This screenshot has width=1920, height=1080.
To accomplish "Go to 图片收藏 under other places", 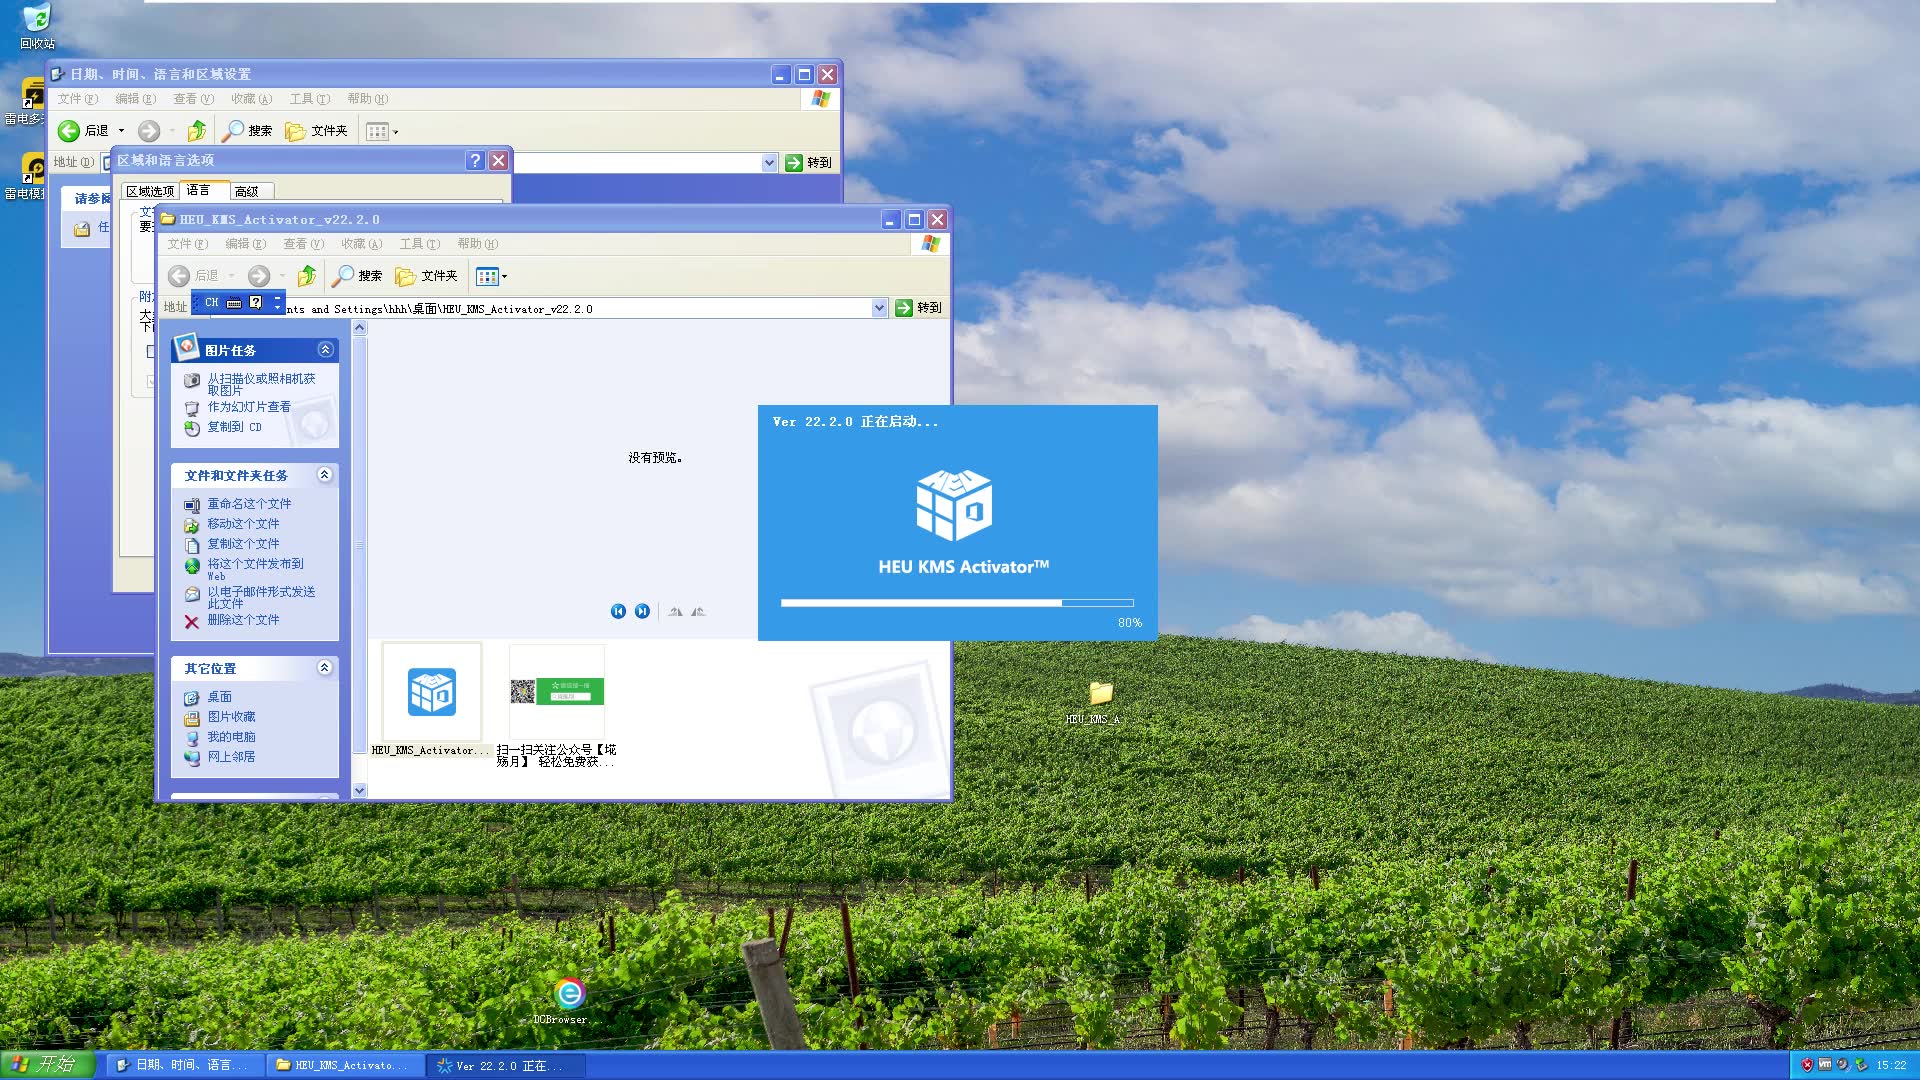I will 231,717.
